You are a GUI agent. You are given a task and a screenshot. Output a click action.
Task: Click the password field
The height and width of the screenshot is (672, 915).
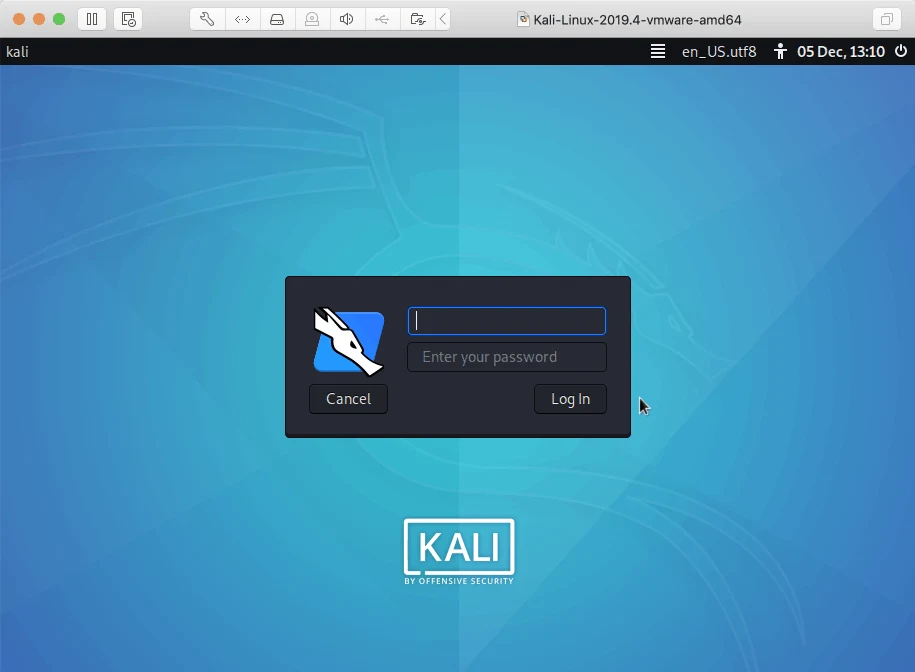[x=507, y=357]
